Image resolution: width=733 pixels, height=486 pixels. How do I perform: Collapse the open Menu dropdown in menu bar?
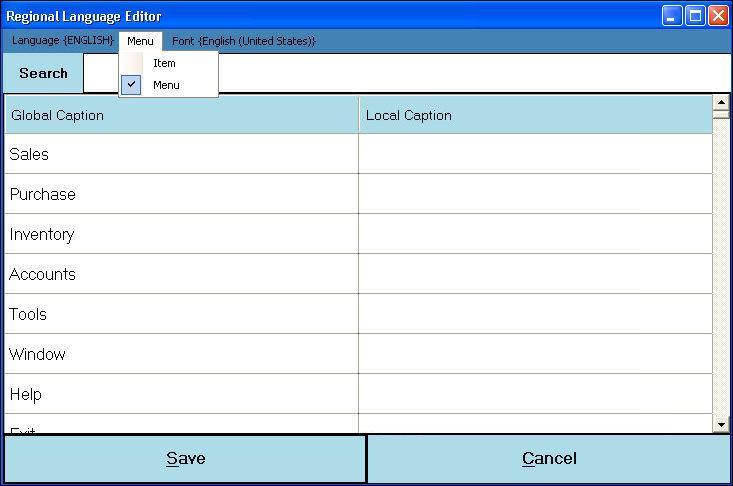coord(140,41)
